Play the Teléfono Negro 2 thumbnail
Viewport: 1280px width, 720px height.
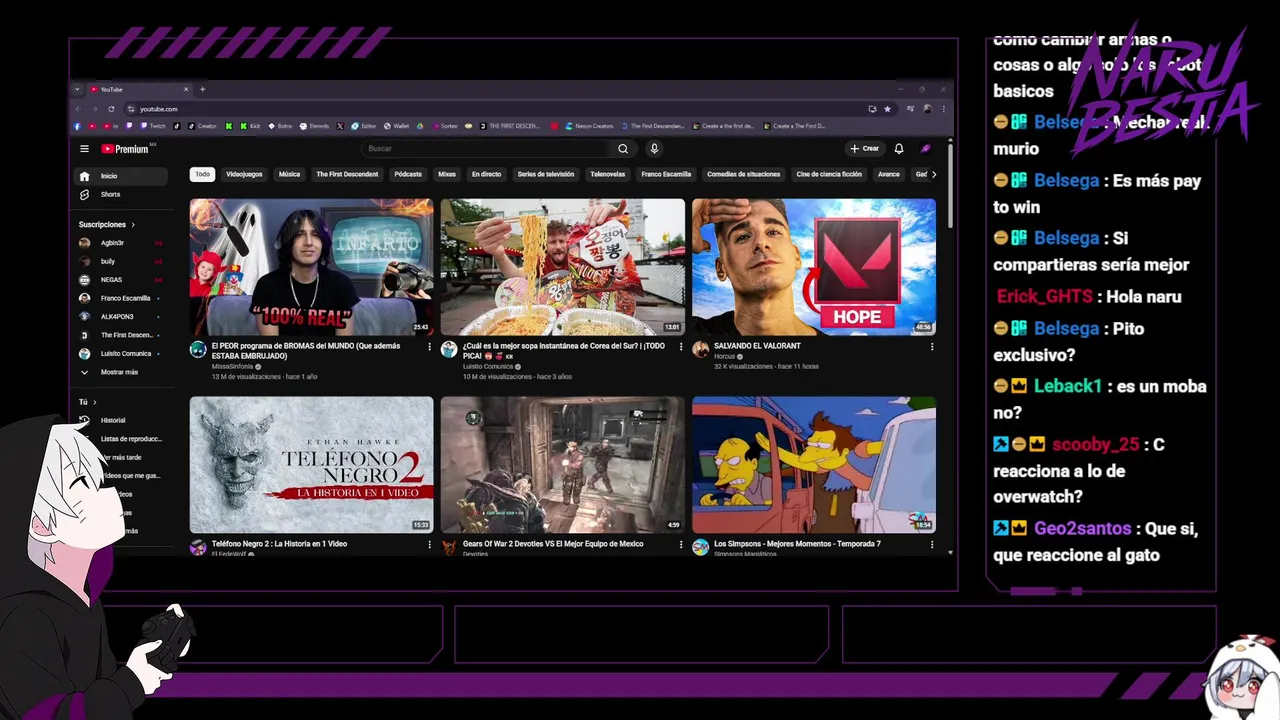(x=312, y=465)
